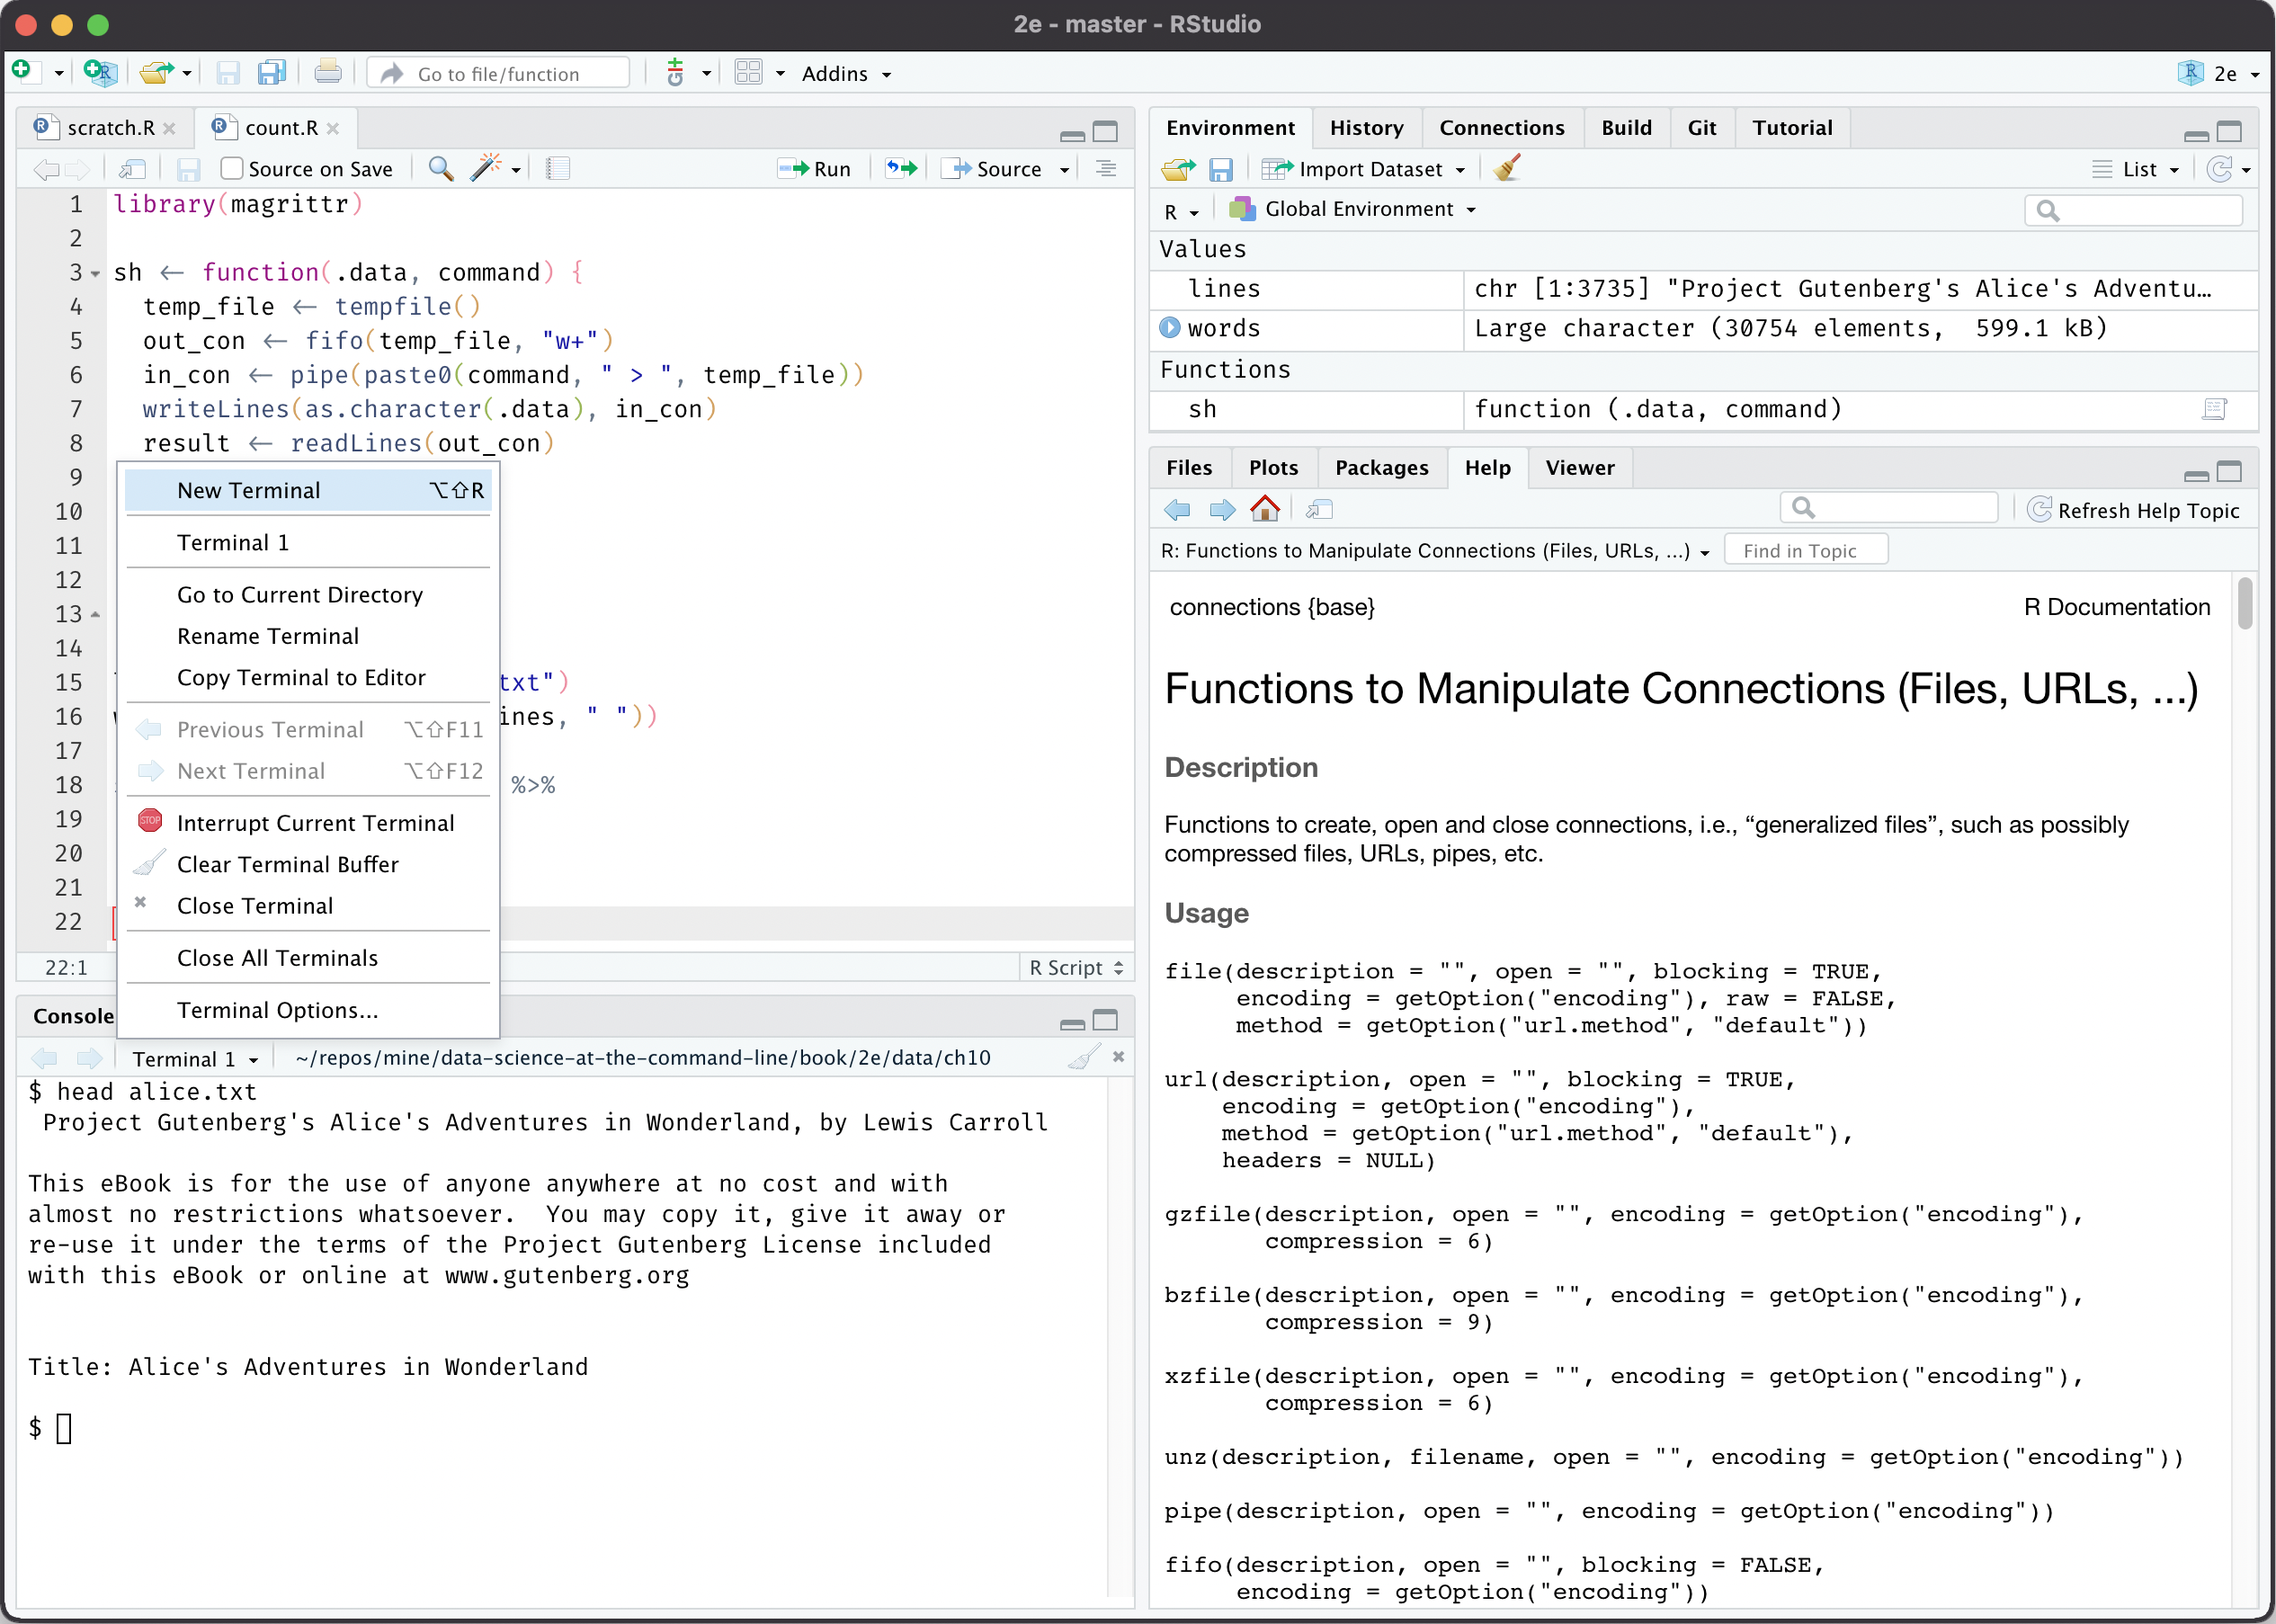Show the help topic in a new window
This screenshot has height=1624, width=2276.
tap(1319, 509)
